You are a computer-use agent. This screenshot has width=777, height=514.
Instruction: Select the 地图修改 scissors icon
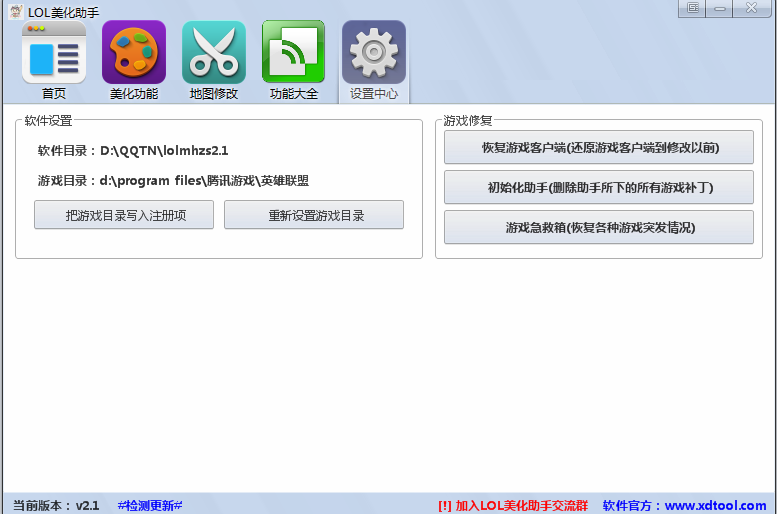pyautogui.click(x=214, y=53)
